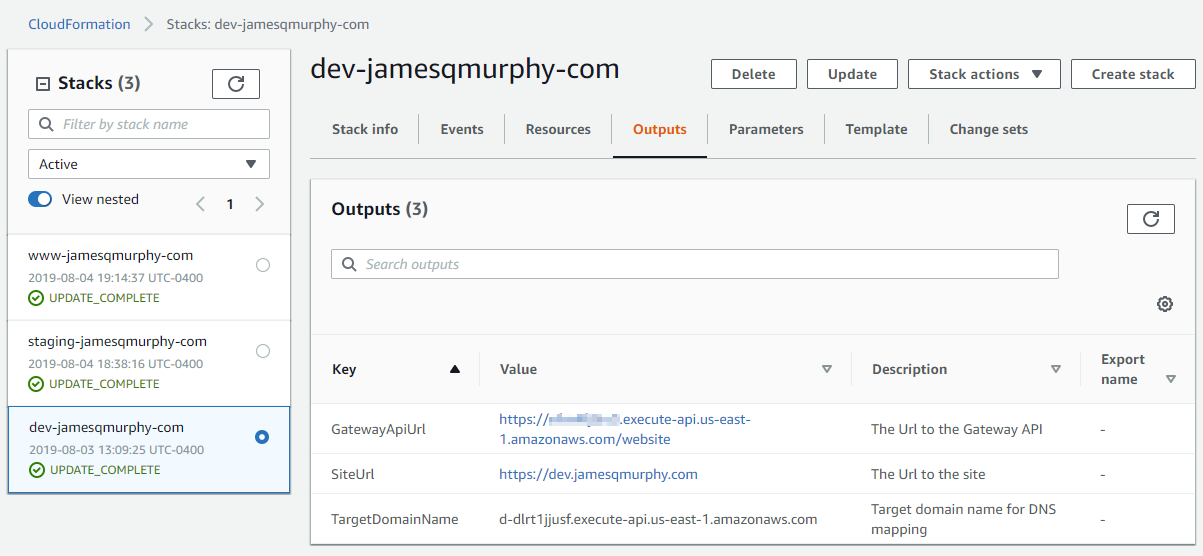Screen dimensions: 1203x556
Task: Click UPDATE_COMPLETE status of dev-jamesqmurphy-com
Action: [105, 470]
